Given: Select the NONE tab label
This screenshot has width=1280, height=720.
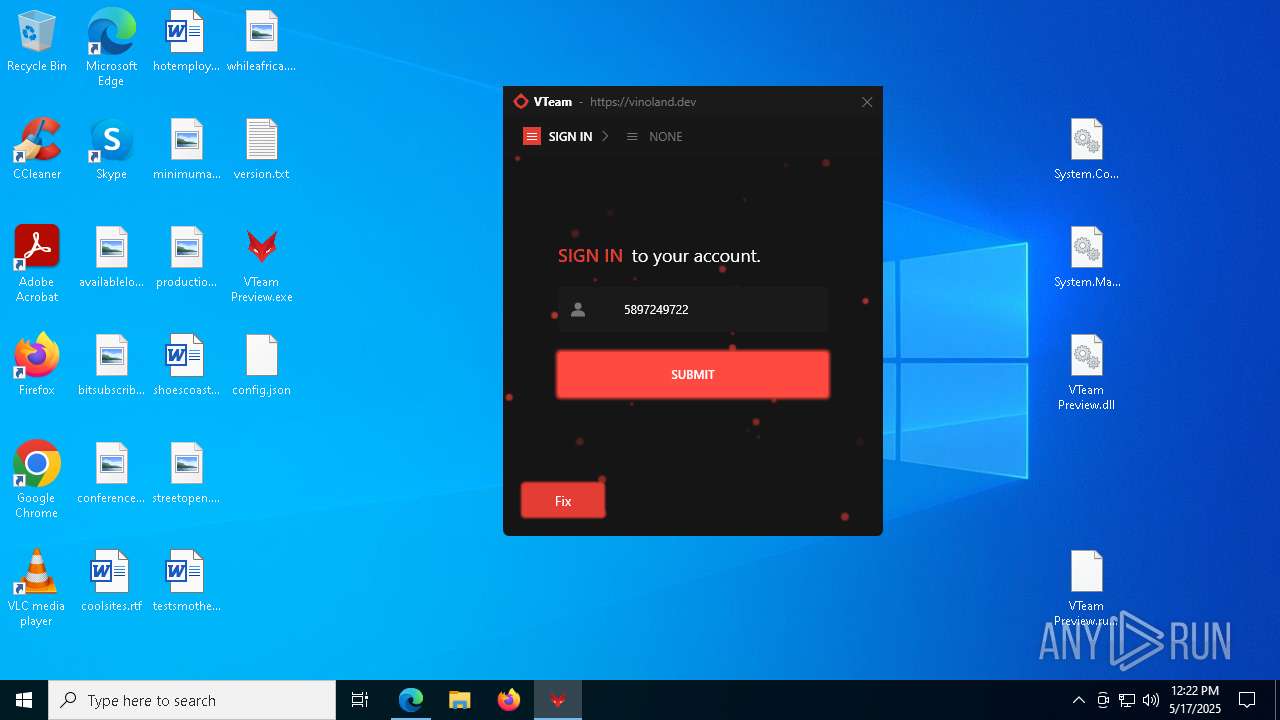Looking at the screenshot, I should (666, 137).
